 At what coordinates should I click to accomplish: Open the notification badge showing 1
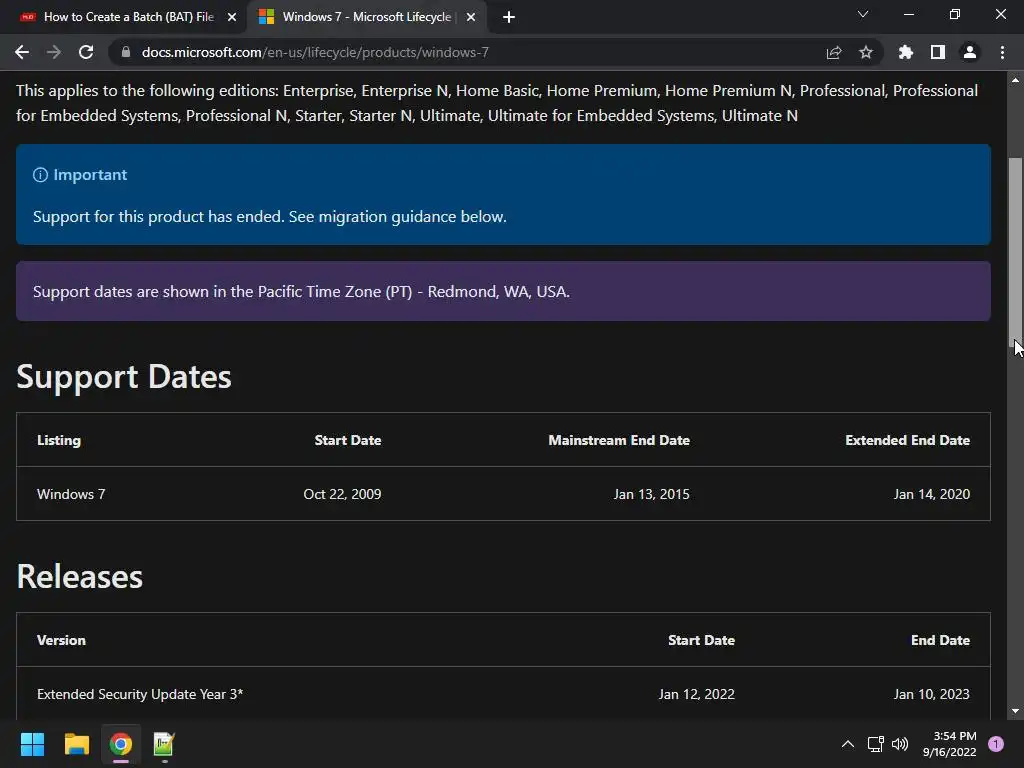pyautogui.click(x=996, y=744)
